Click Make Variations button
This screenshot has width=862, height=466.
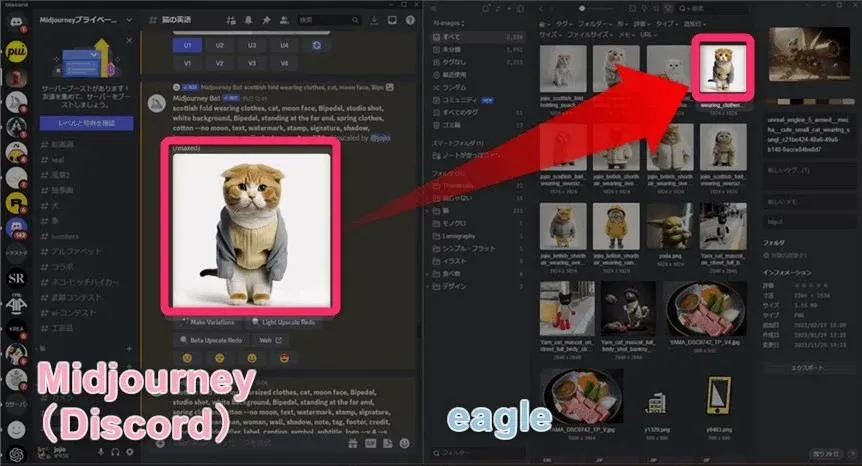tap(207, 322)
